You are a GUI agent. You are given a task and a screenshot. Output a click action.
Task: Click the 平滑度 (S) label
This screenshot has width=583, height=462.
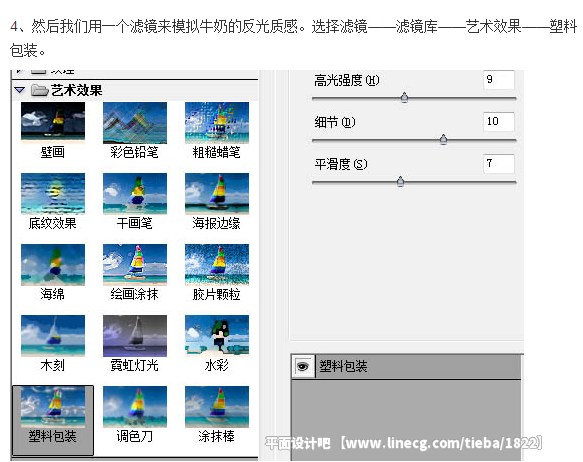pyautogui.click(x=341, y=164)
